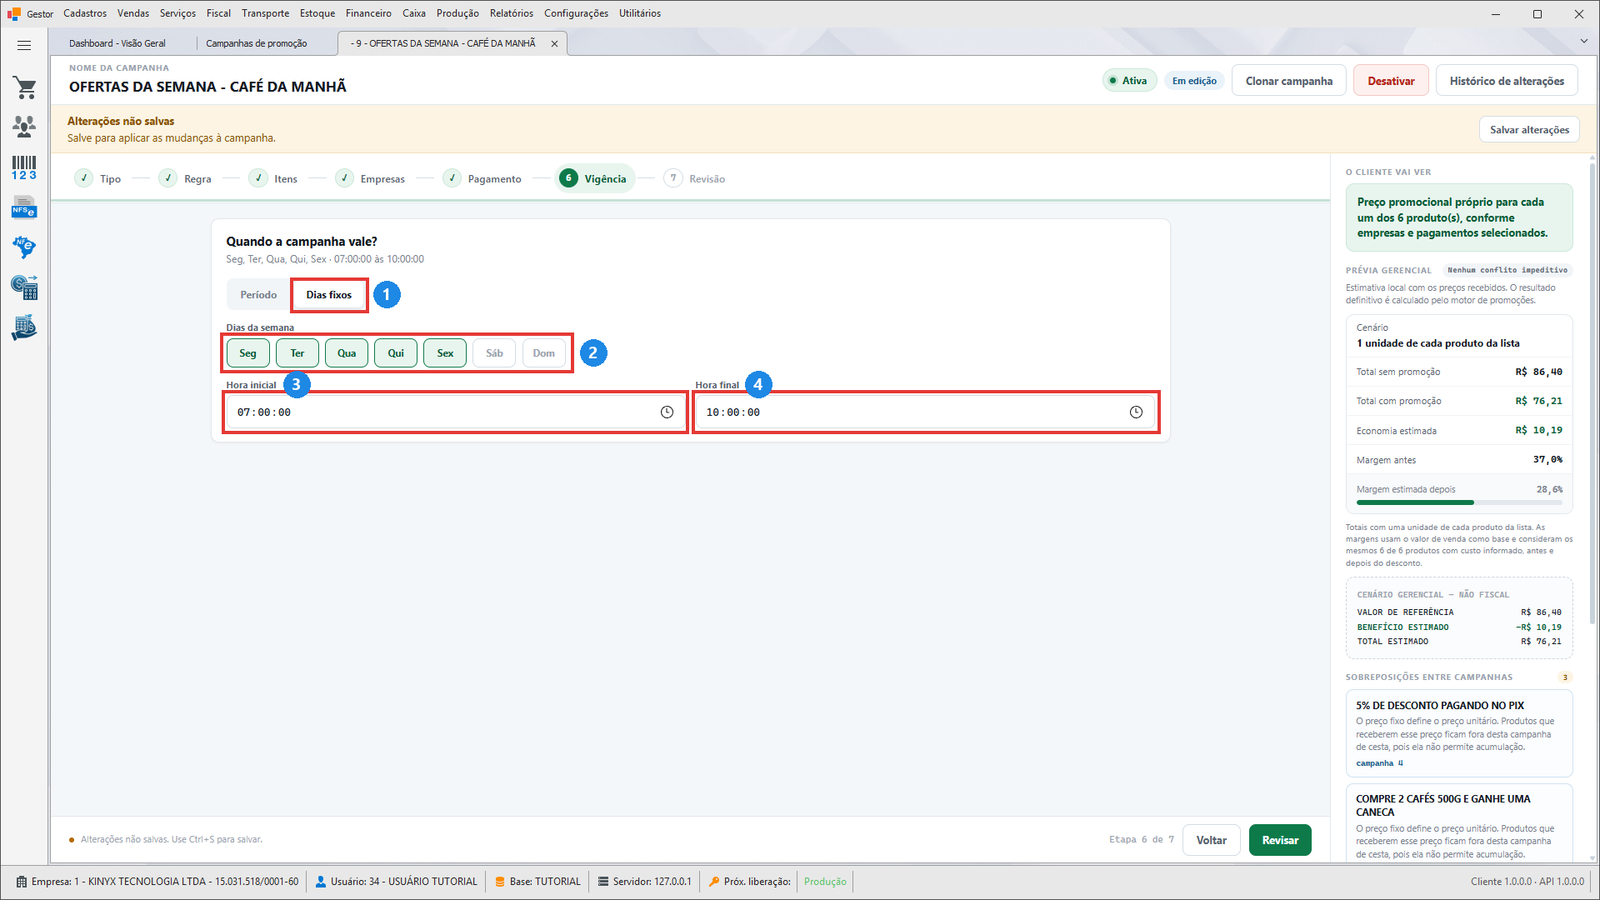Click Salvar alterações button
The height and width of the screenshot is (900, 1600).
coord(1529,130)
